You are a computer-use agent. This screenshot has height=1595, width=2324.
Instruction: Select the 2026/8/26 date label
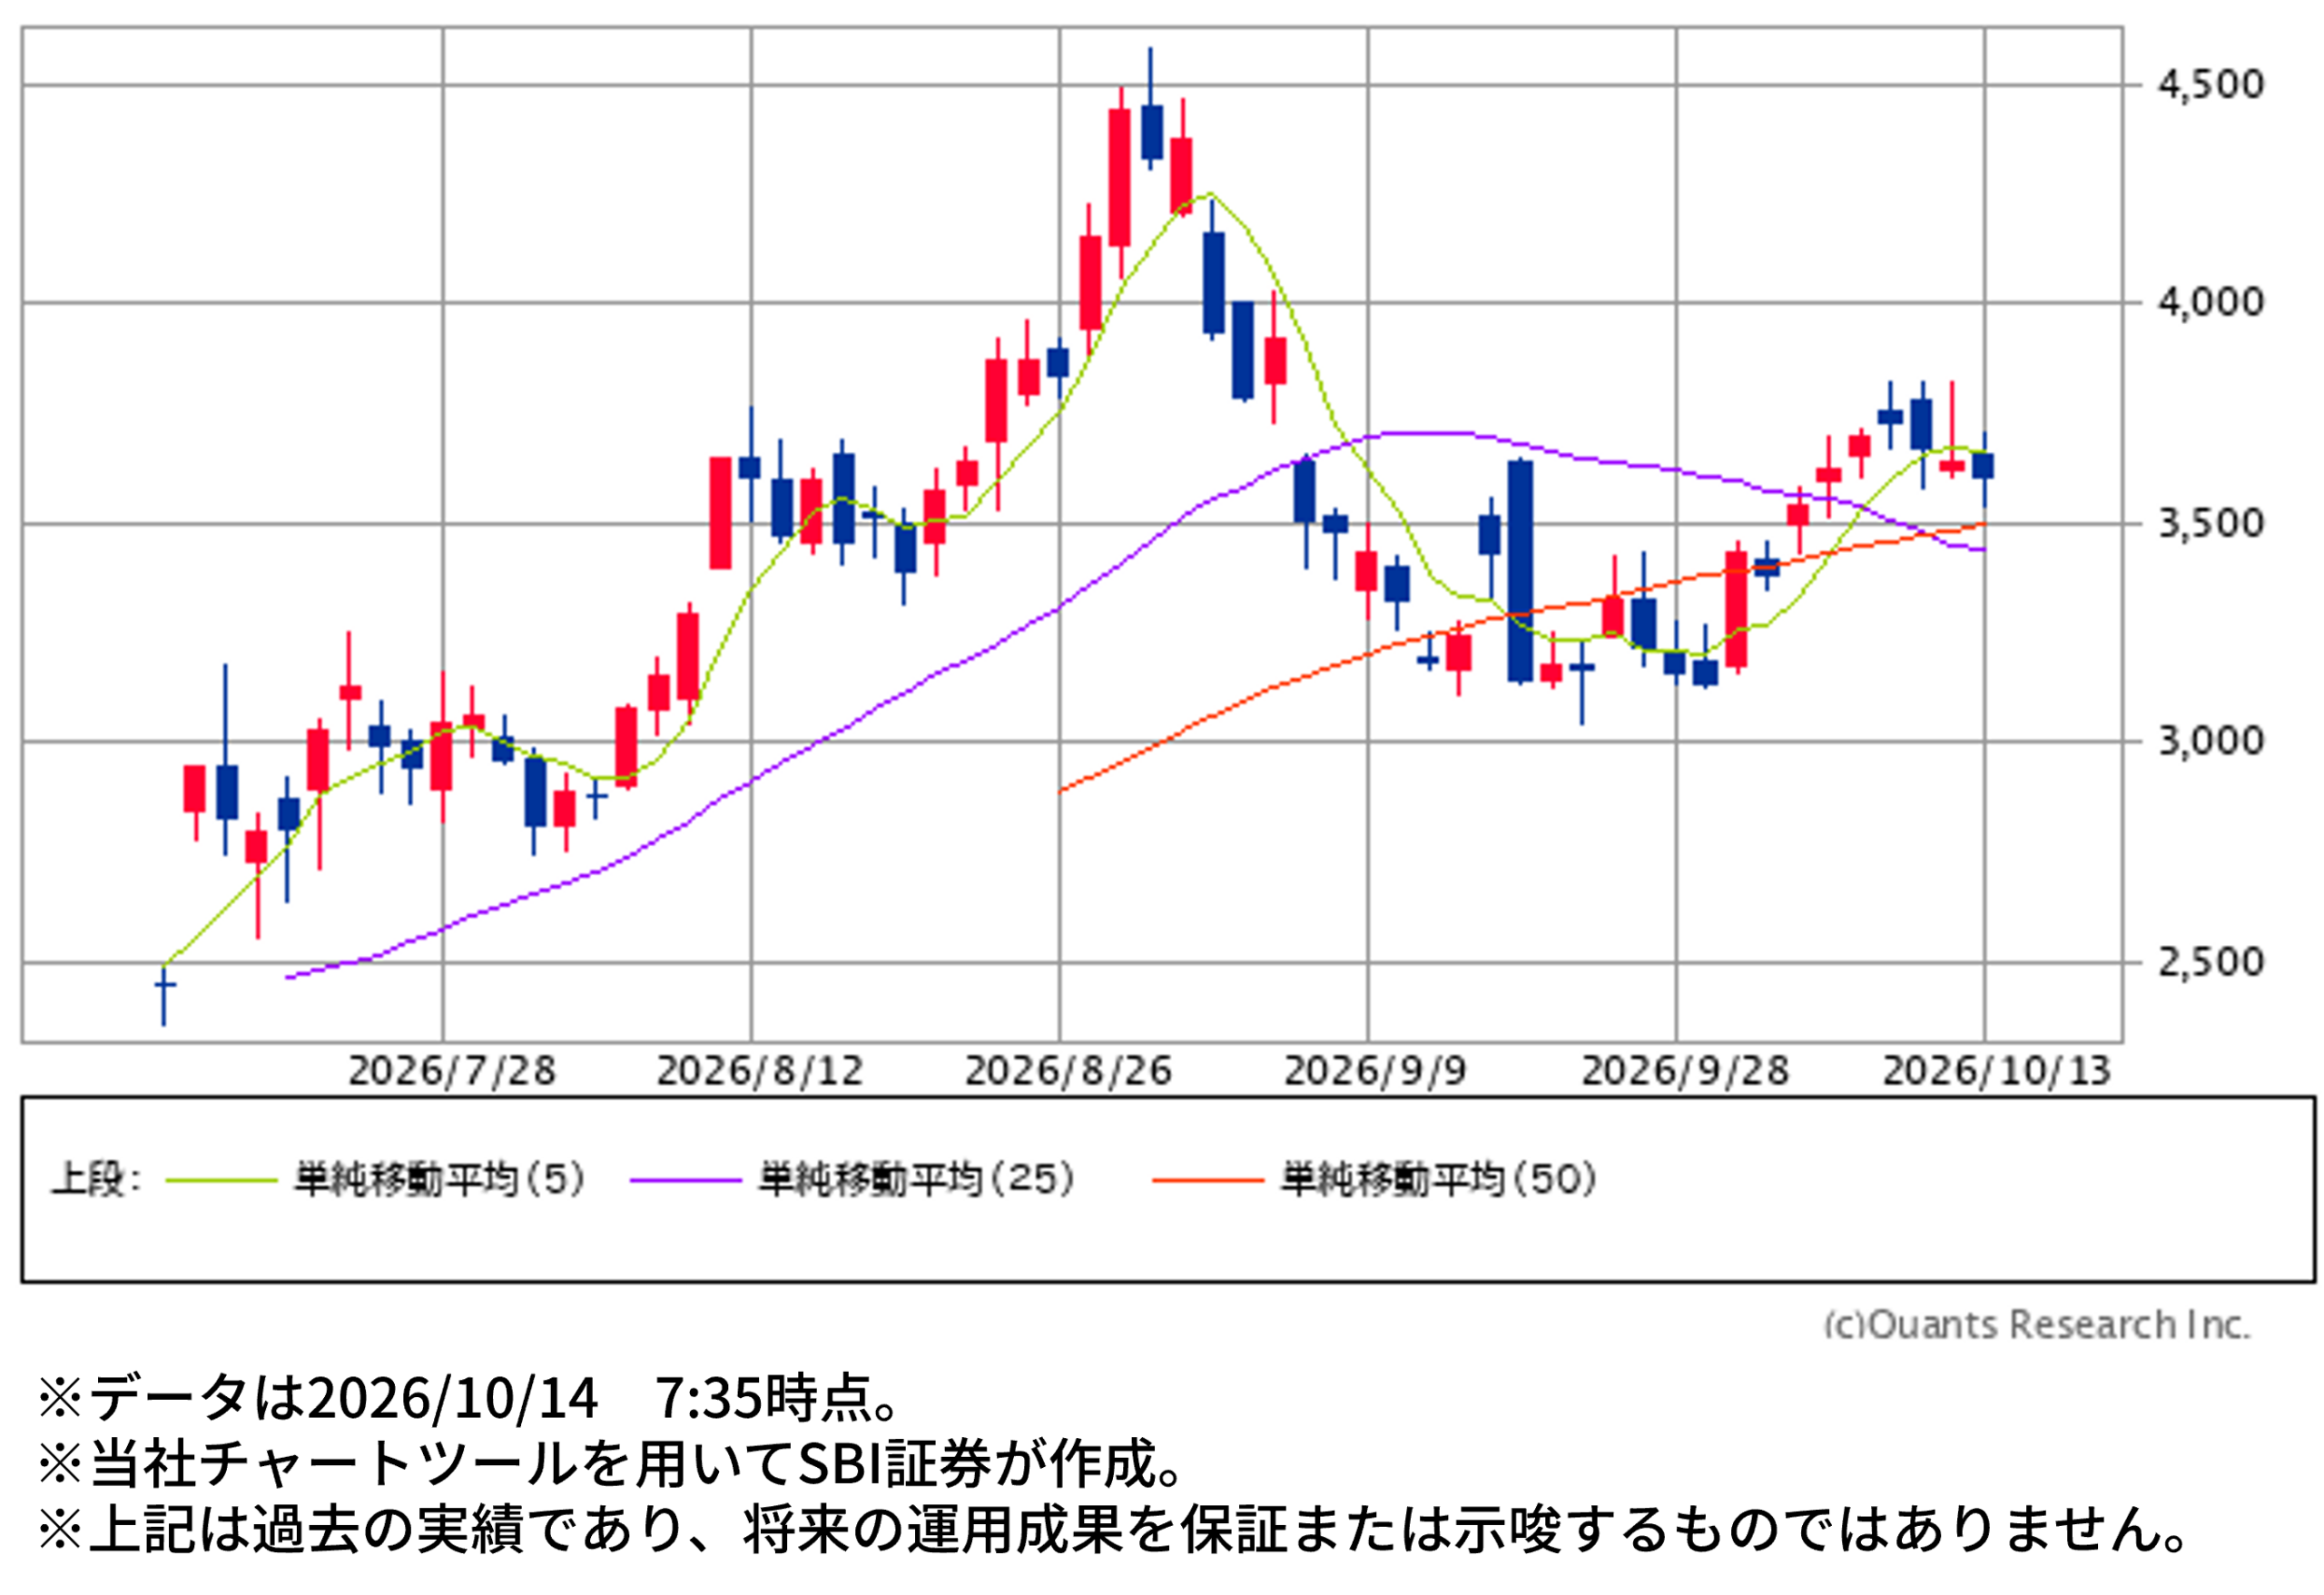[x=1067, y=1071]
